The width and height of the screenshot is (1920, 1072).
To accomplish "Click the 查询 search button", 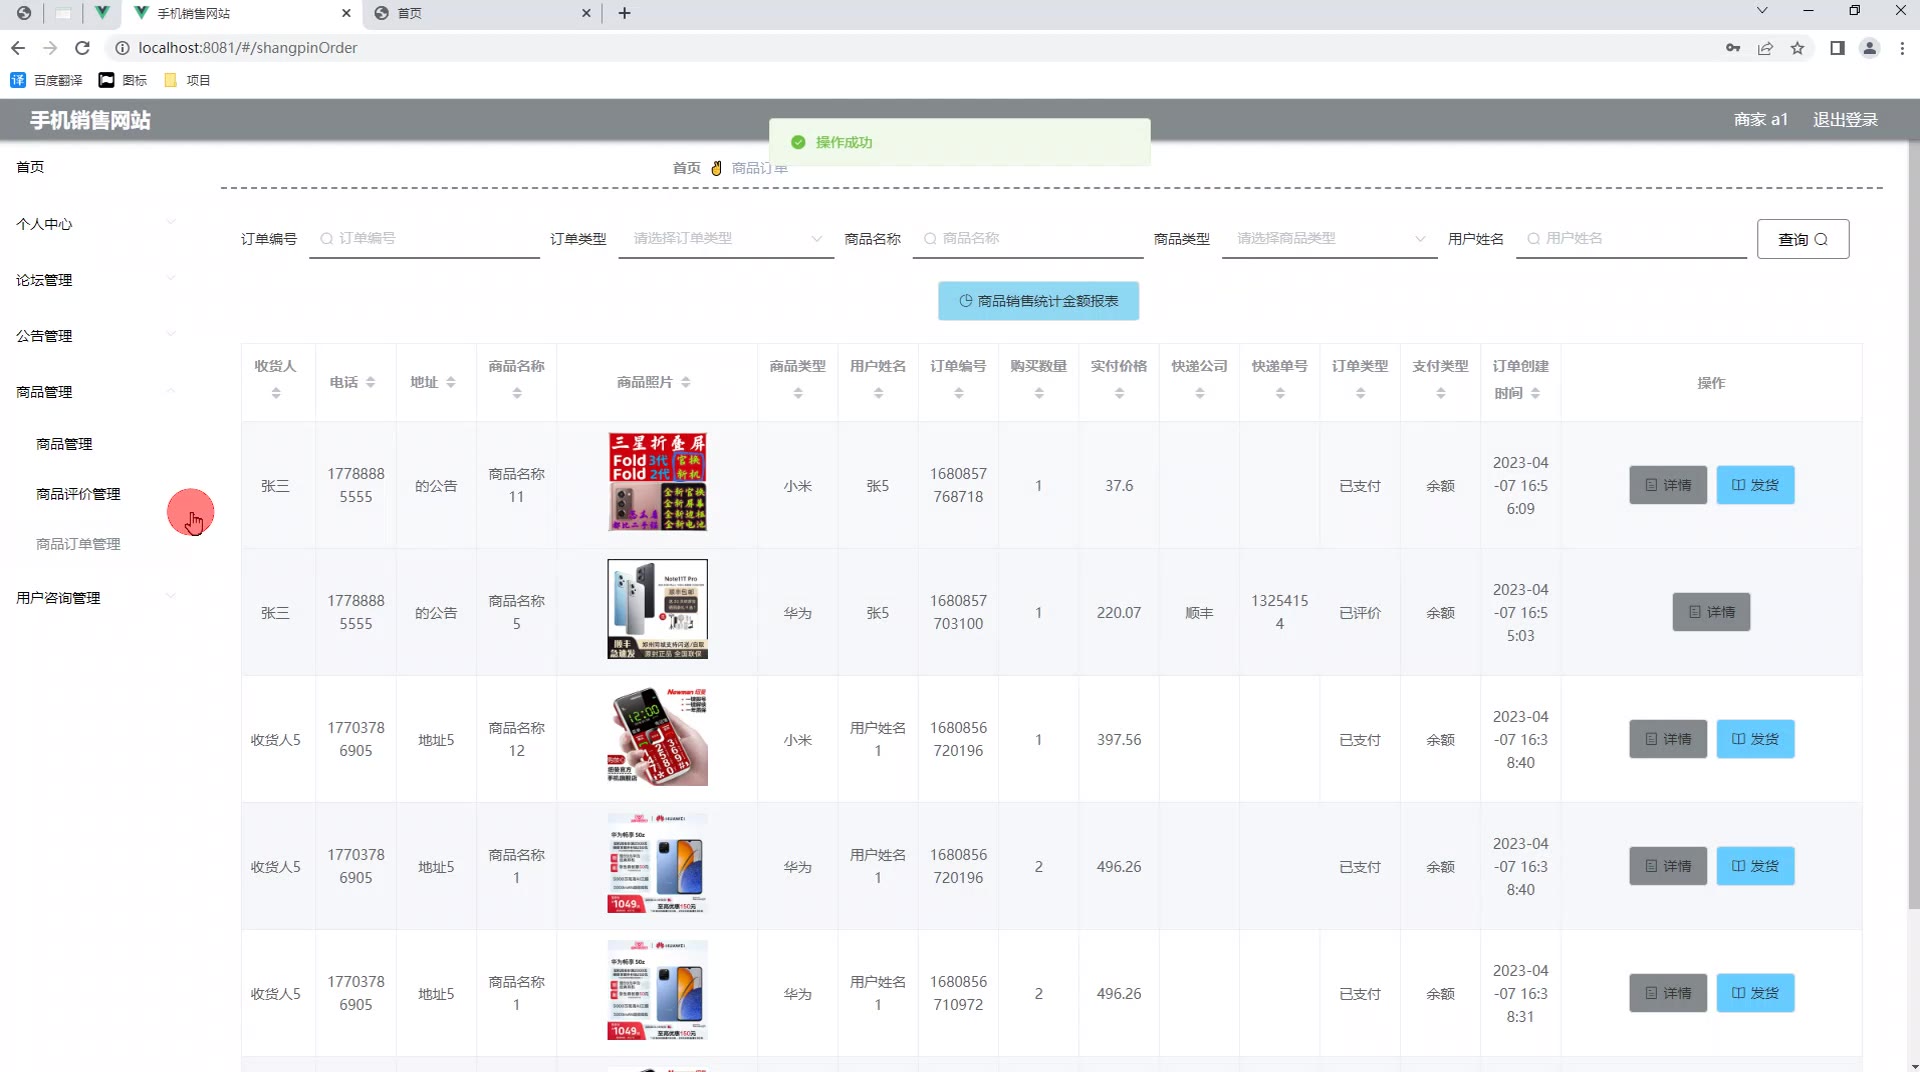I will tap(1802, 239).
